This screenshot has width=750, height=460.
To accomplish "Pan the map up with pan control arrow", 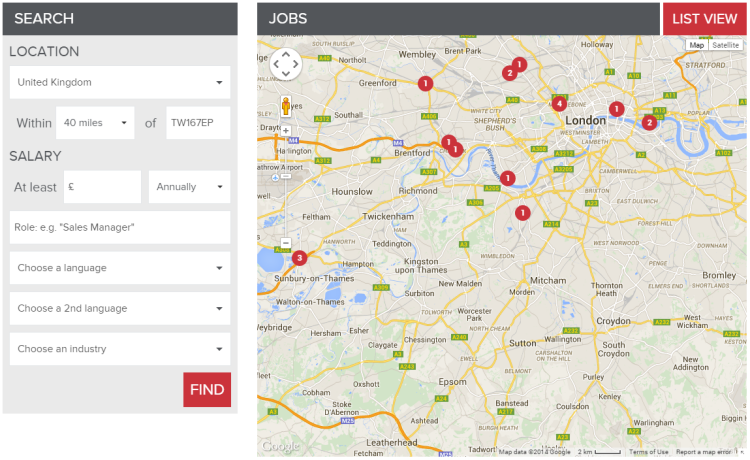I will [286, 54].
